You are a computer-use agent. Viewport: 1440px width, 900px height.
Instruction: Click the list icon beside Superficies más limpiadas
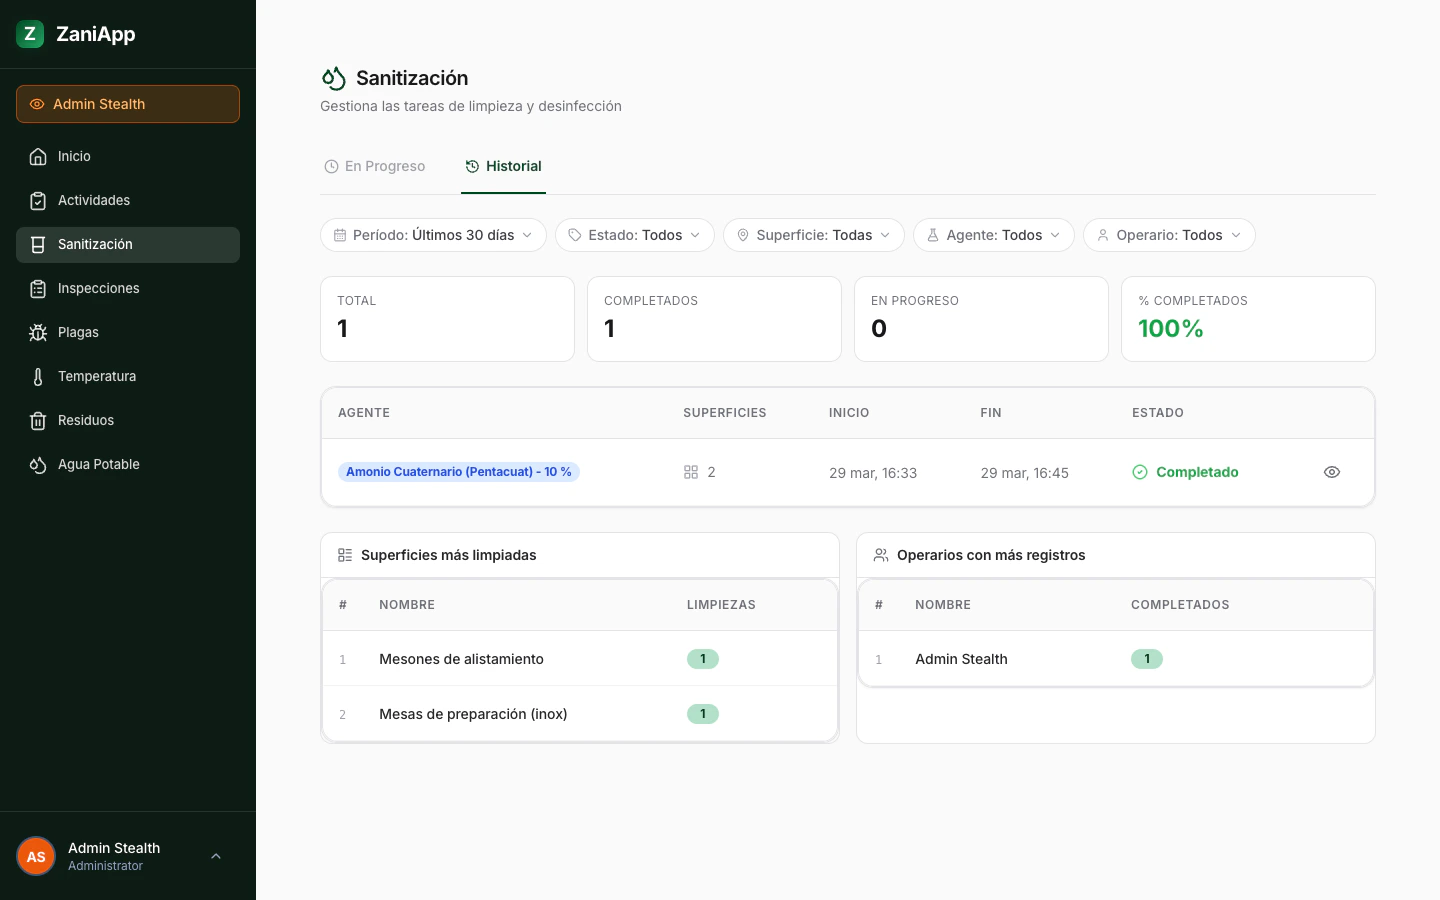(x=345, y=555)
